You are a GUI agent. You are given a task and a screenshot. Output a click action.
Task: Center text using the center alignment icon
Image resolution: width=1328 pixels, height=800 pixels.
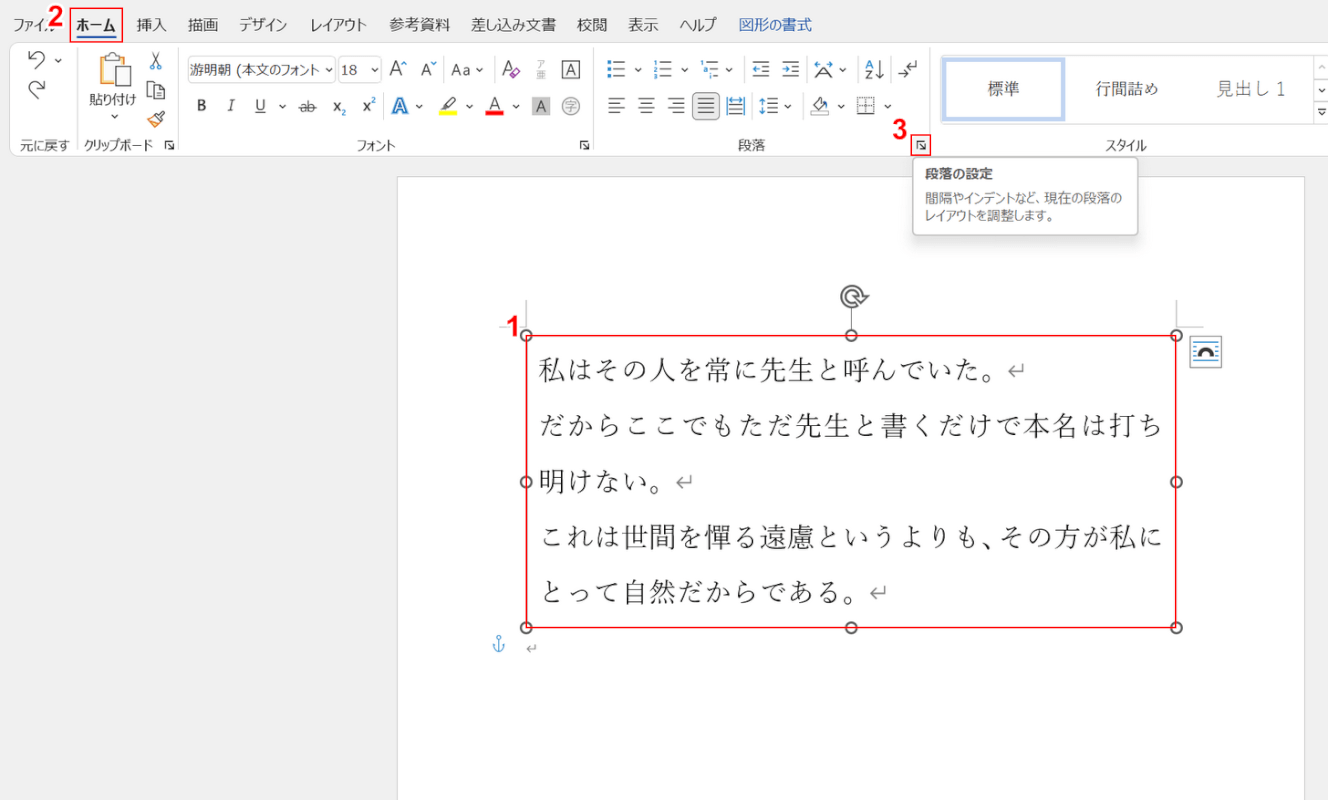point(647,106)
